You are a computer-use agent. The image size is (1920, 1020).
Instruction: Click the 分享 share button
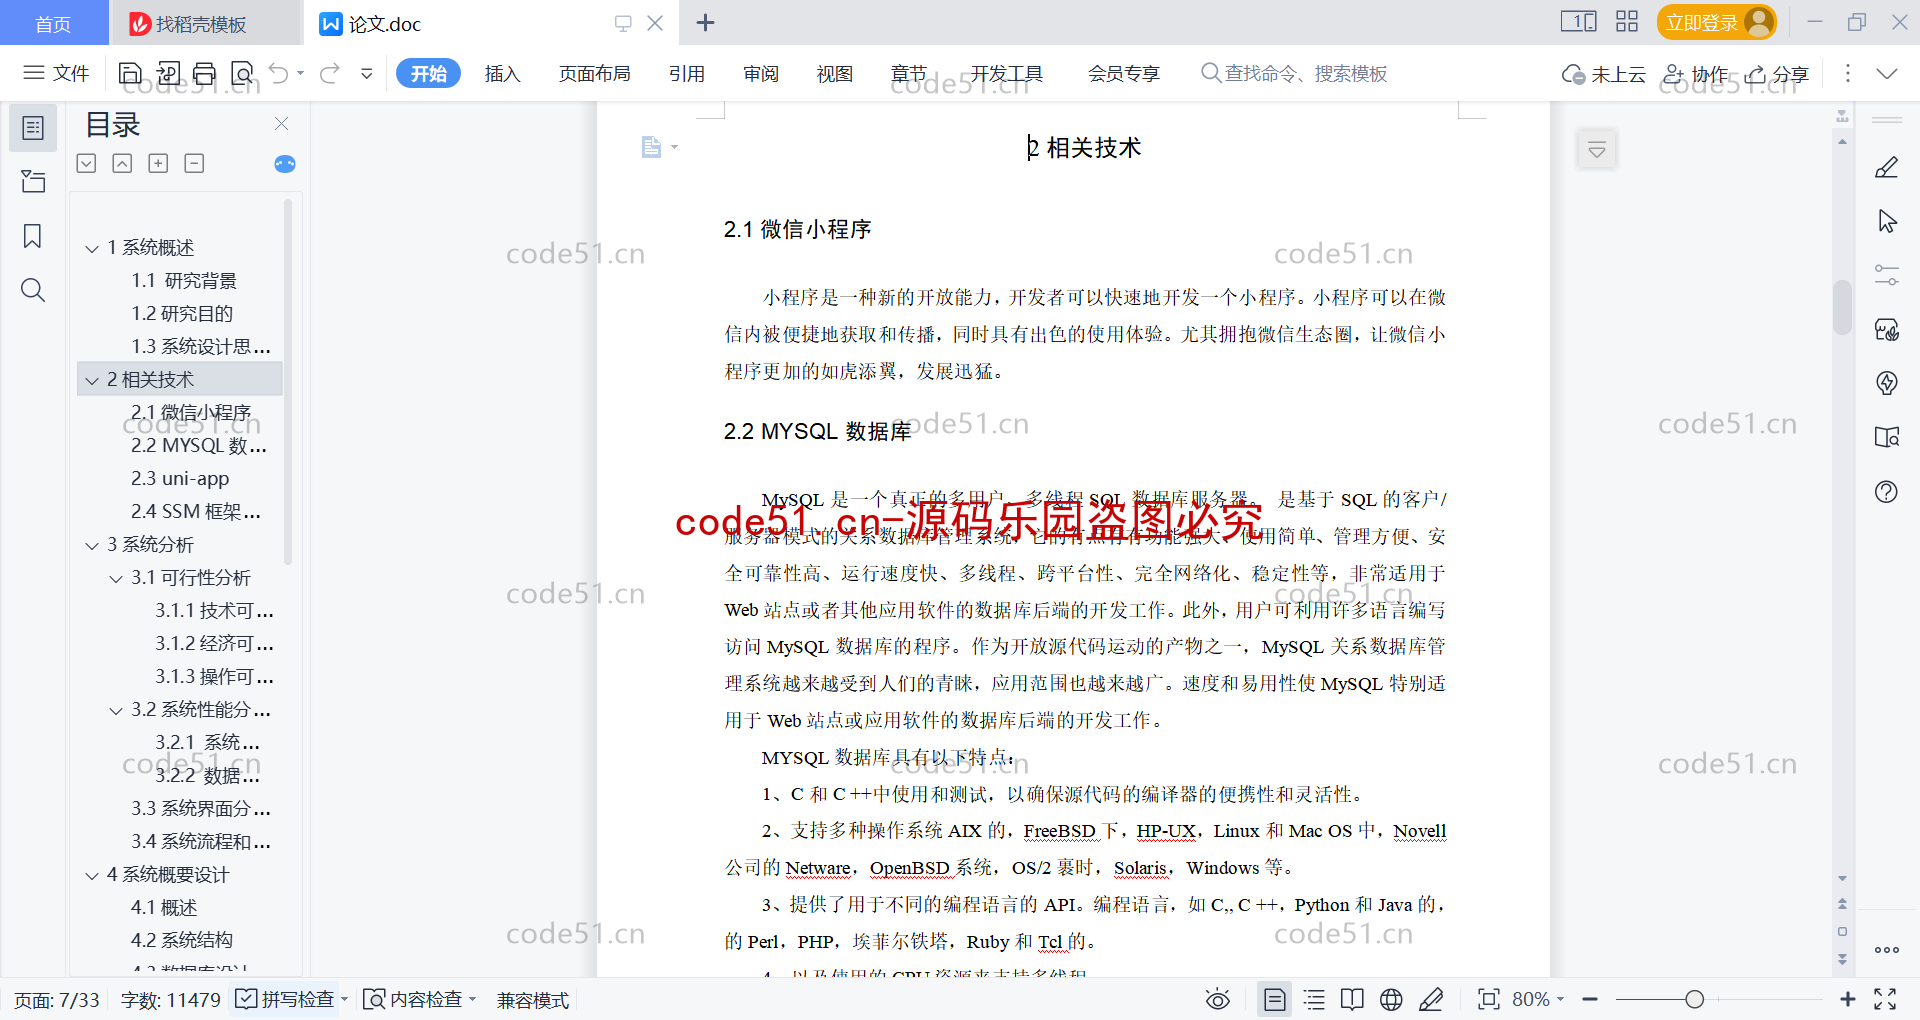pos(1778,74)
